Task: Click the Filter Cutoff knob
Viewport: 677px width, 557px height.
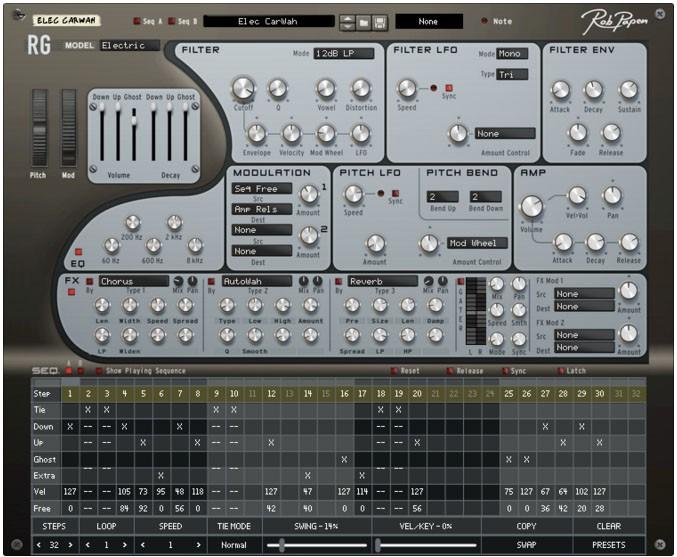Action: coord(243,88)
